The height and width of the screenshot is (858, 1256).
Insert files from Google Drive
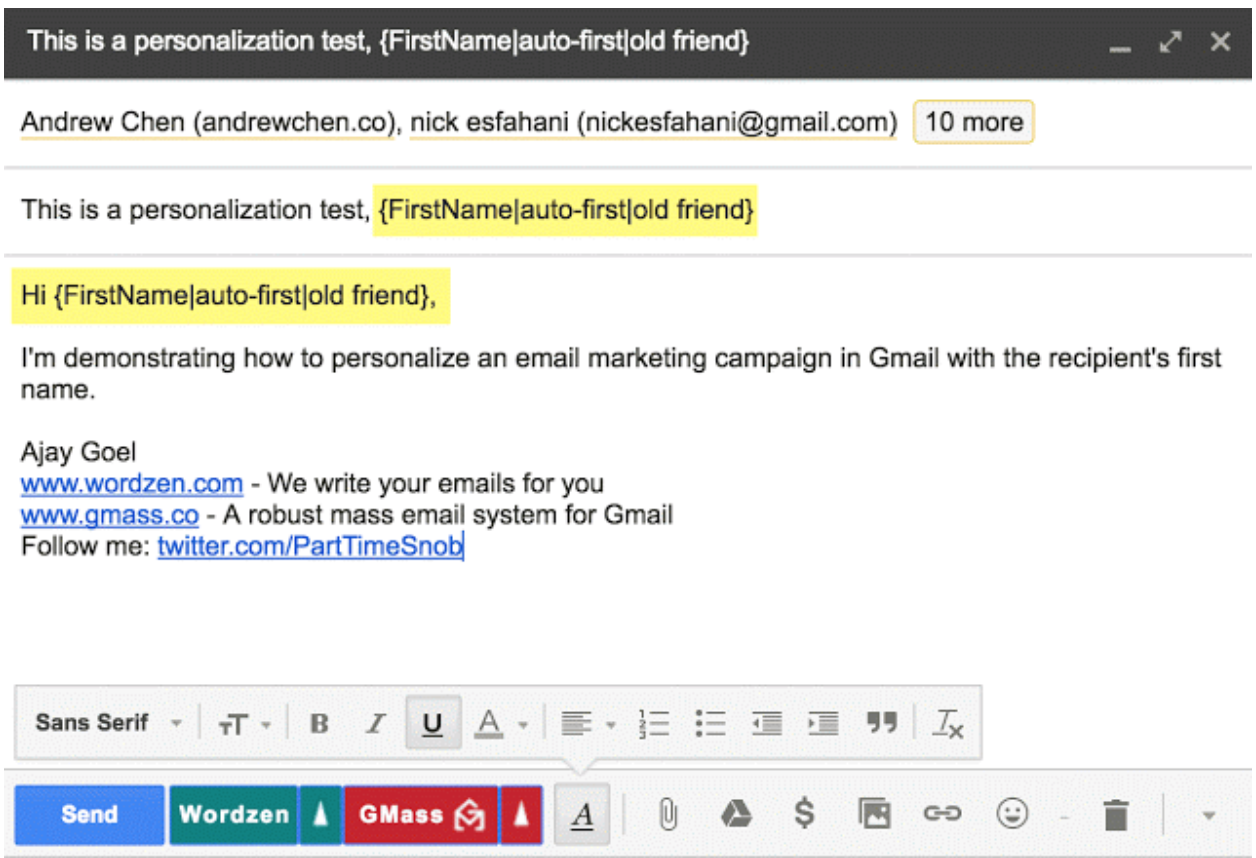pyautogui.click(x=736, y=814)
